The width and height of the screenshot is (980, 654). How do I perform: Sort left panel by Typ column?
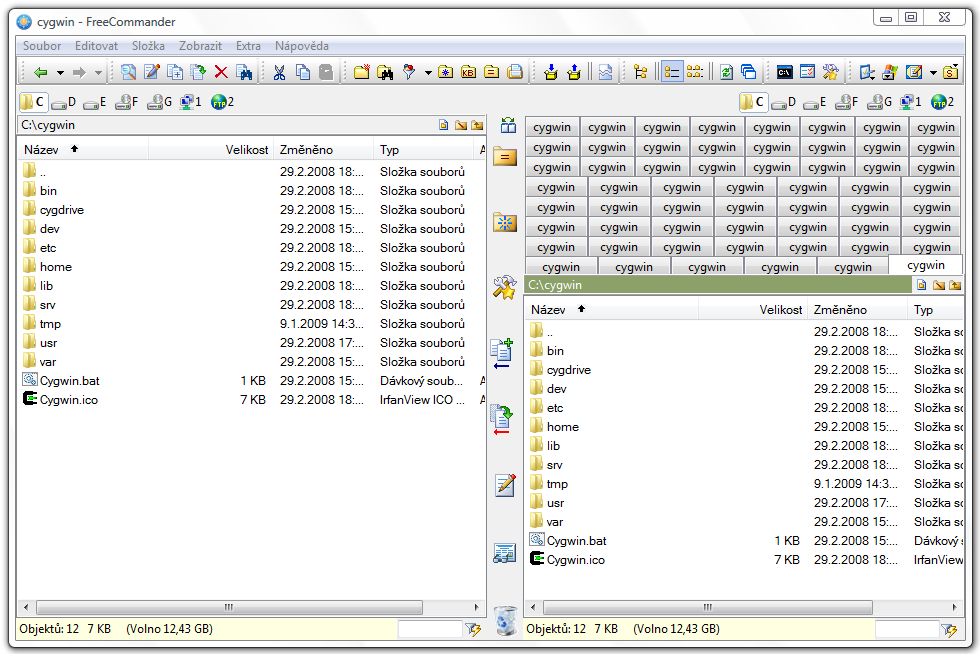pyautogui.click(x=424, y=149)
